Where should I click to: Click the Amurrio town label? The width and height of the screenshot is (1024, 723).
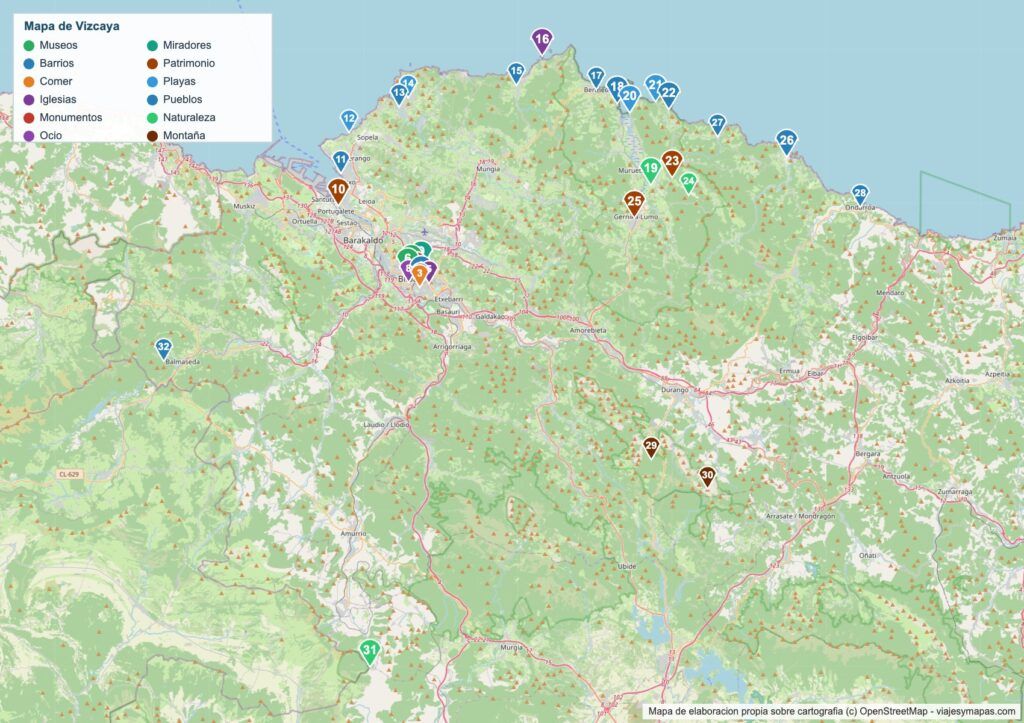click(x=353, y=534)
